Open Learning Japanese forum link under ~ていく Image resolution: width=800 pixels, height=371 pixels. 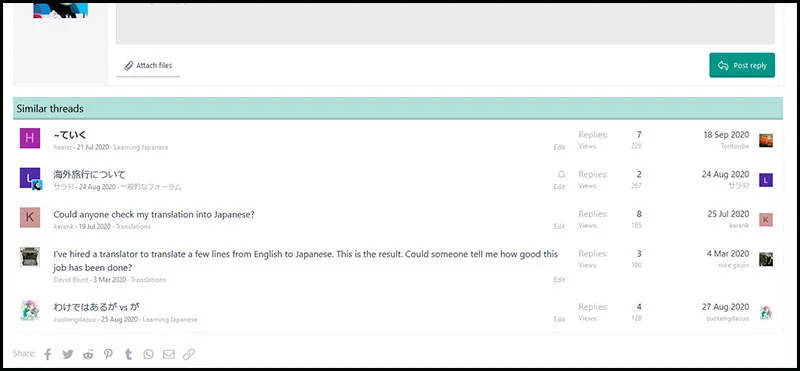pos(141,147)
